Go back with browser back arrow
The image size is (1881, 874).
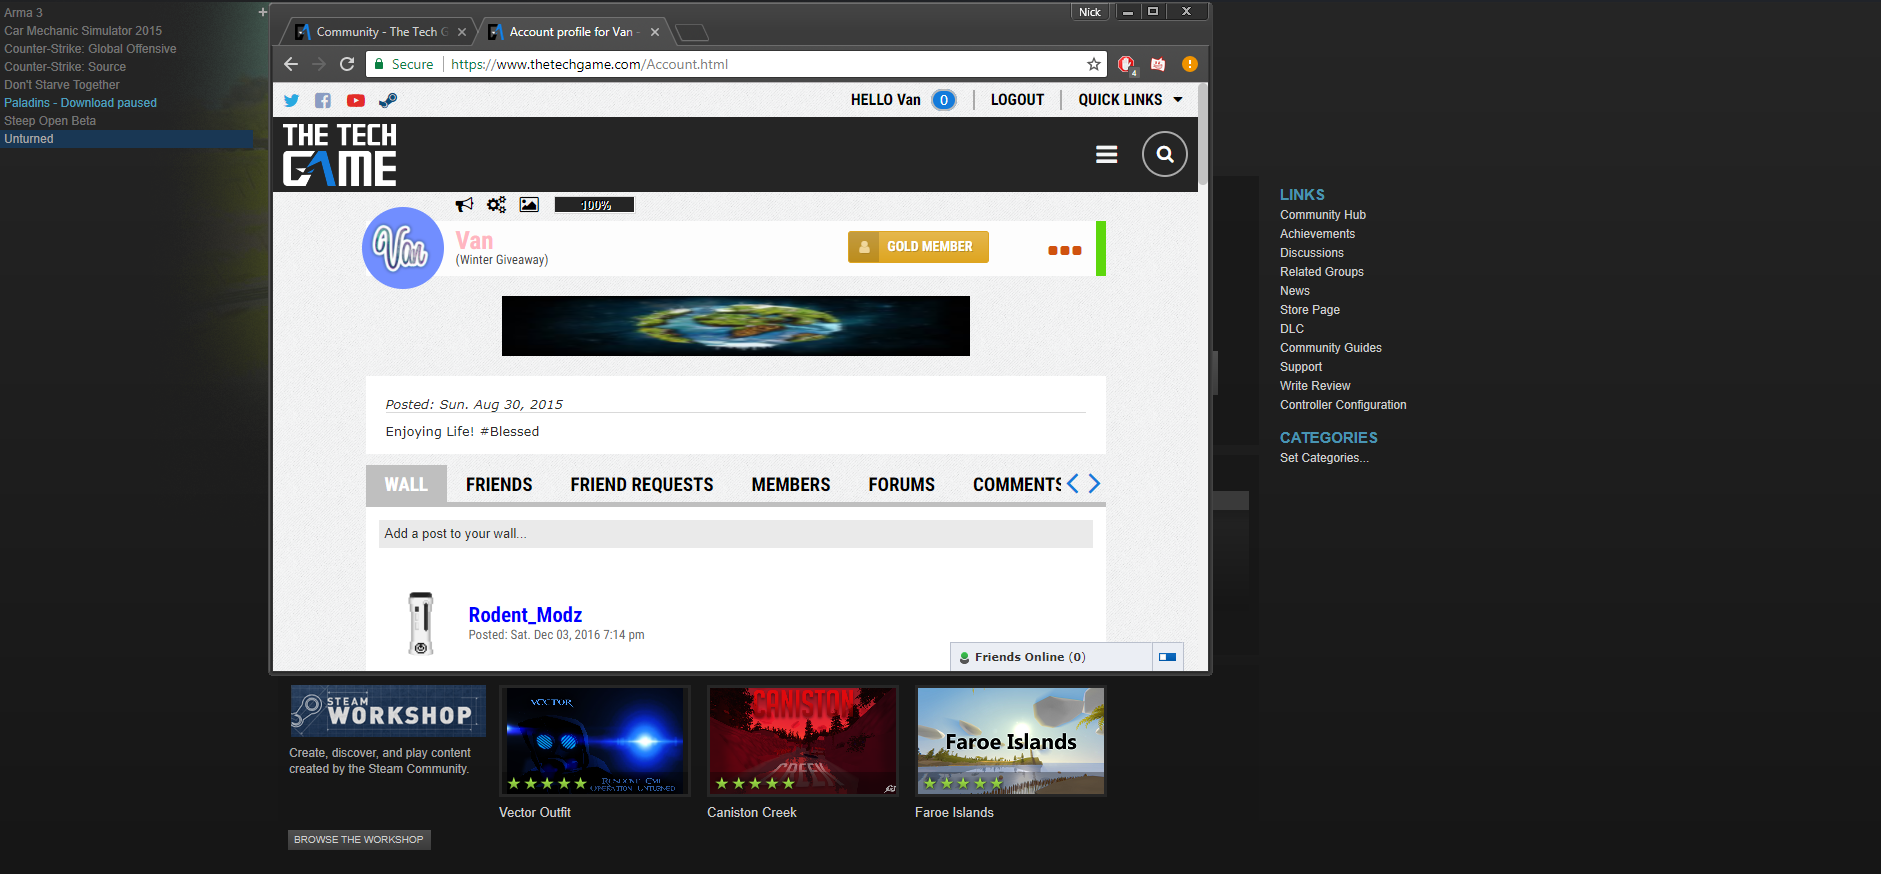[291, 64]
